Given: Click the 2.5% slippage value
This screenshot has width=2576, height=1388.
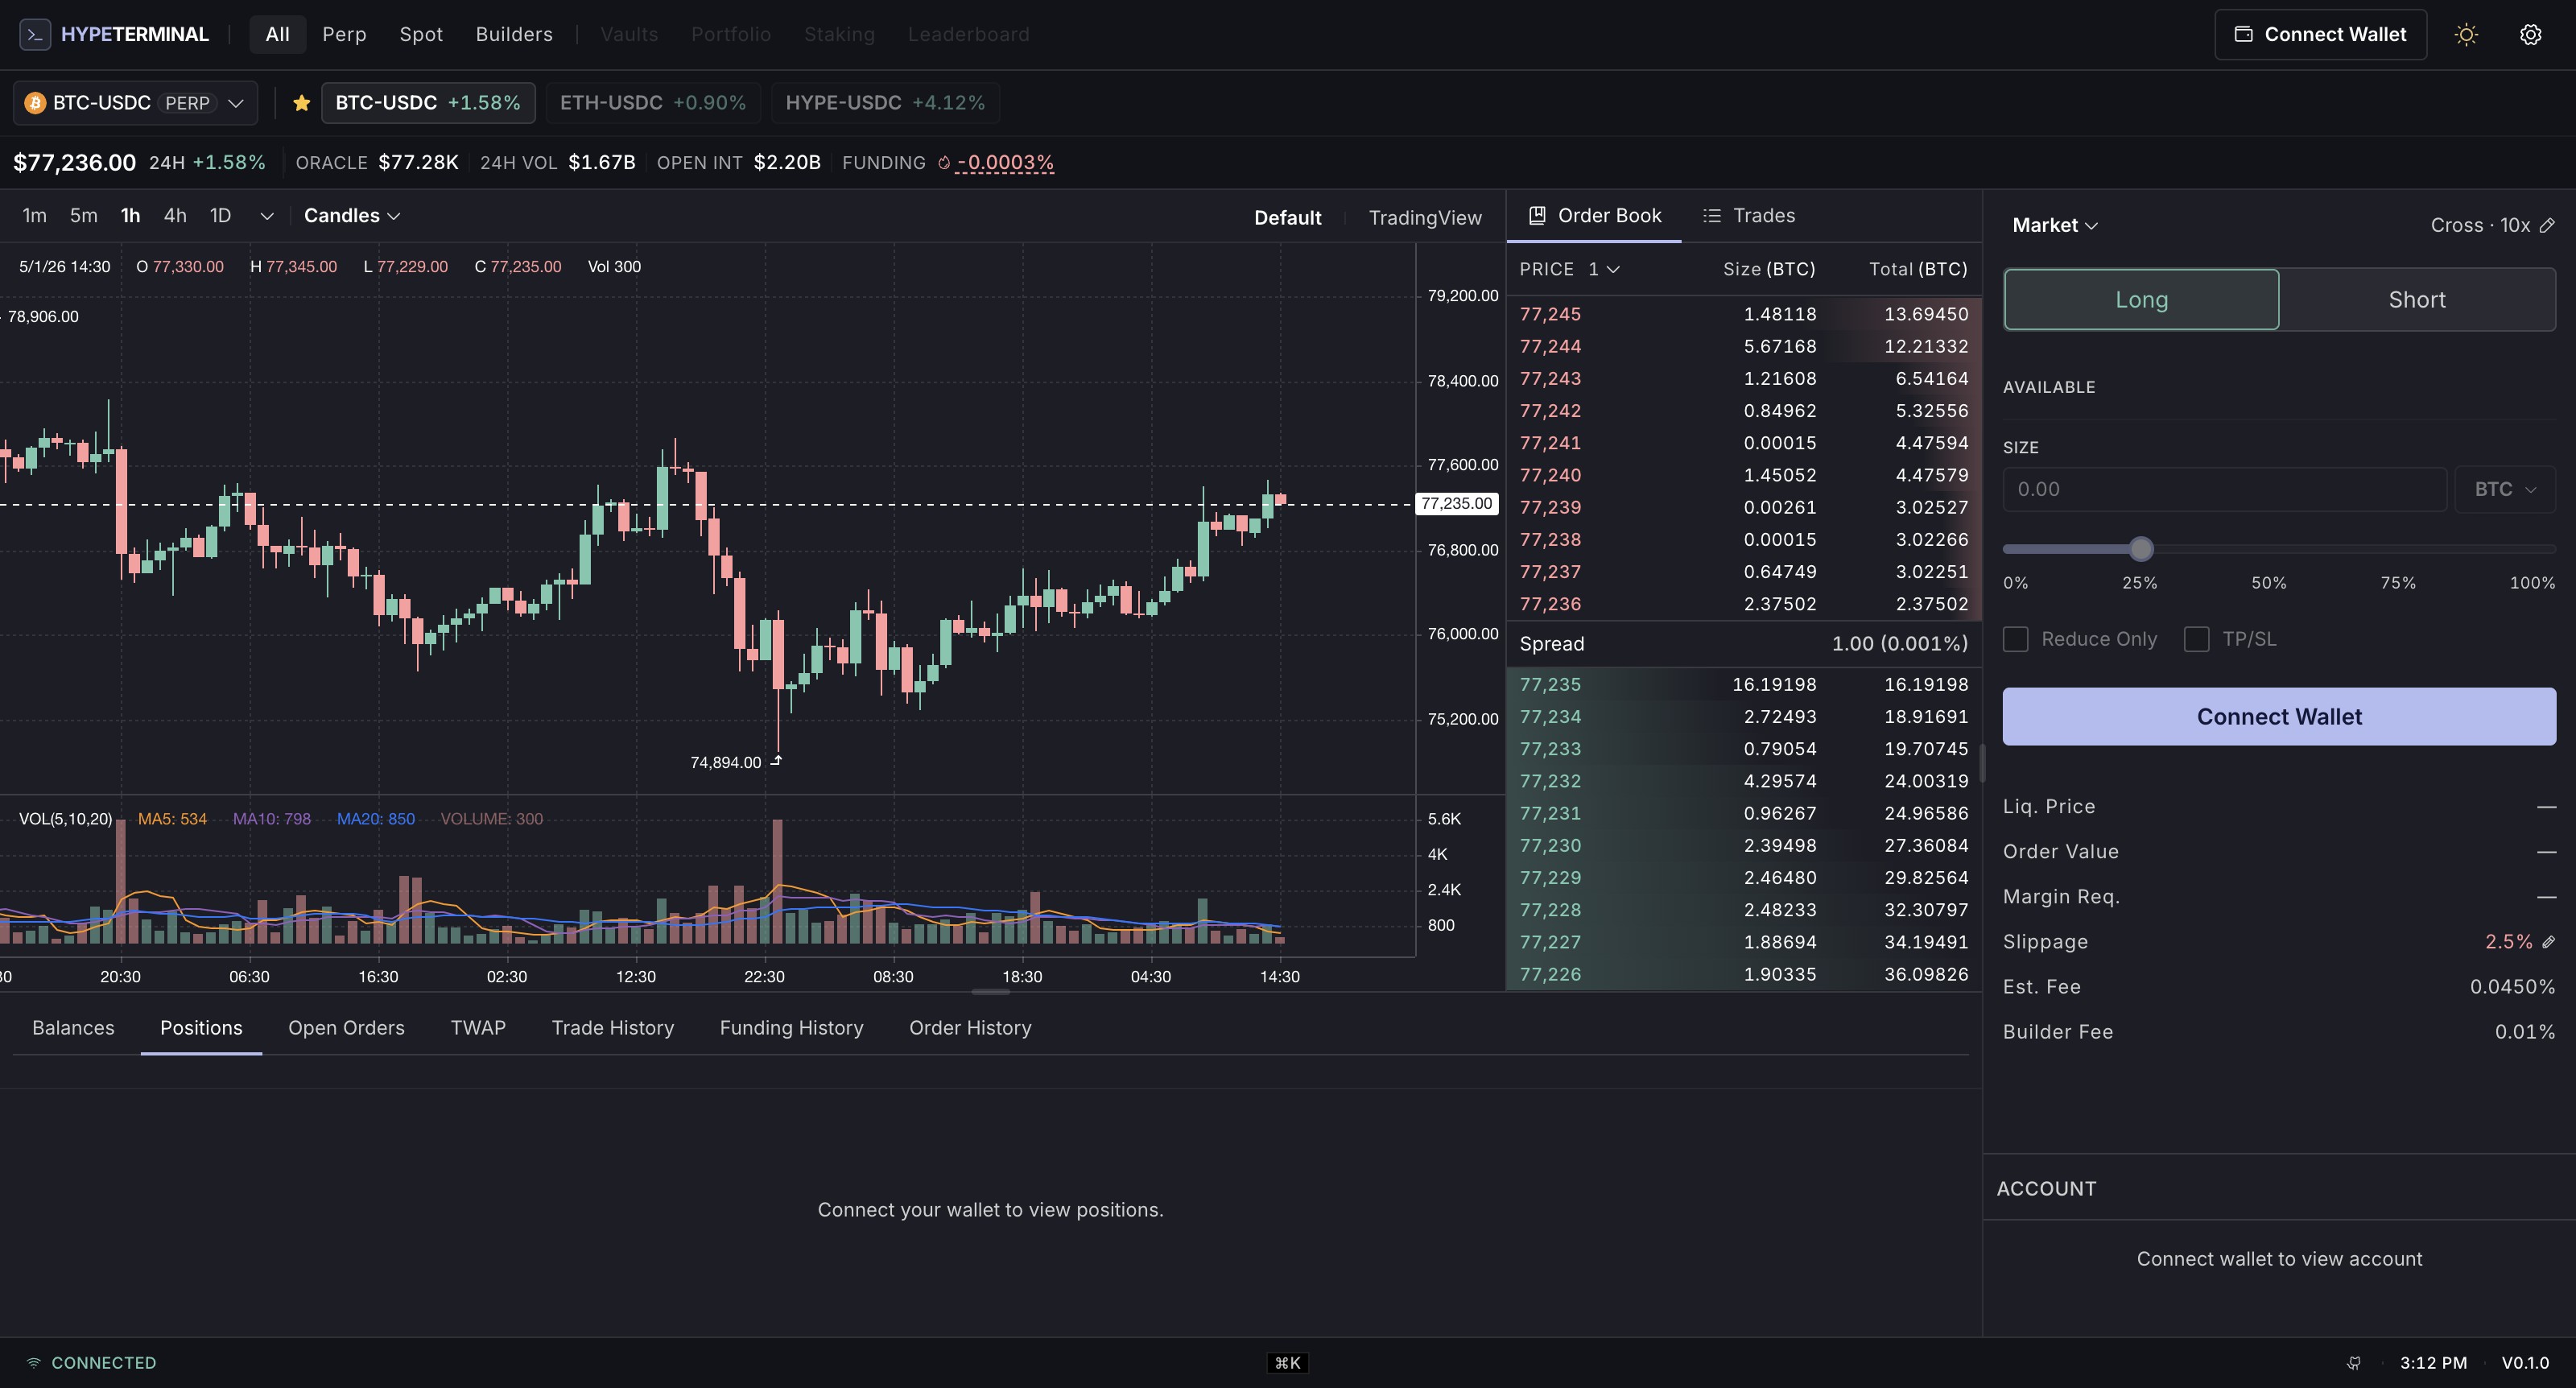Looking at the screenshot, I should pyautogui.click(x=2508, y=942).
